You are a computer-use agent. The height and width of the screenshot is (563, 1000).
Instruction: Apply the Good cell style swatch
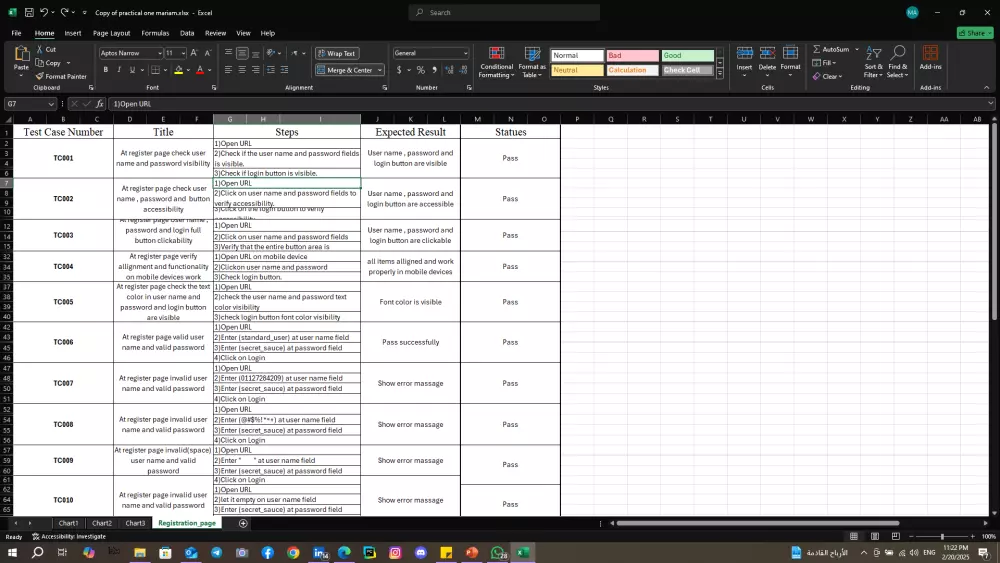point(688,56)
